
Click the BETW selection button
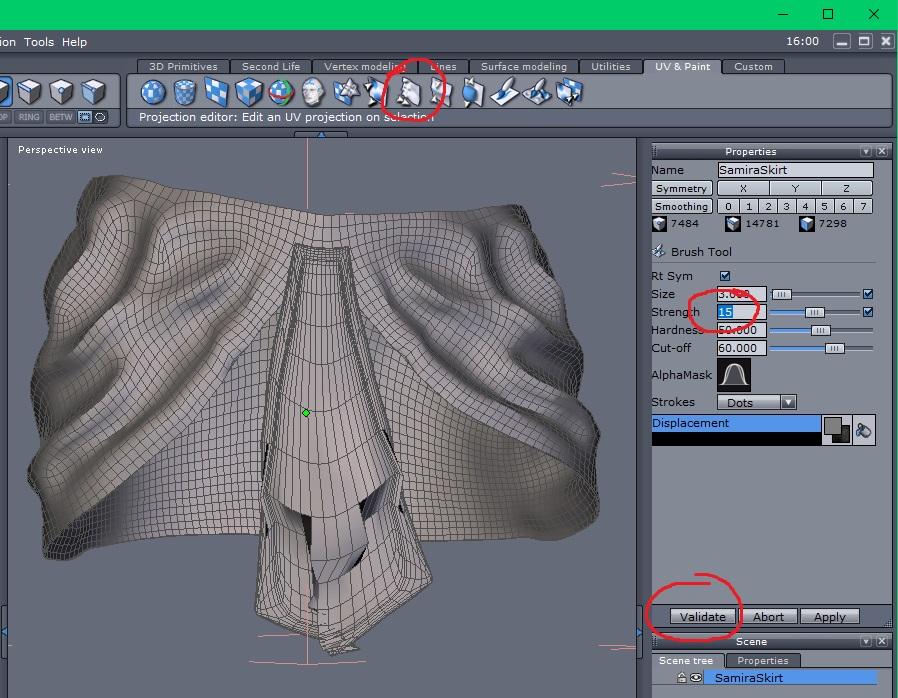[x=61, y=117]
